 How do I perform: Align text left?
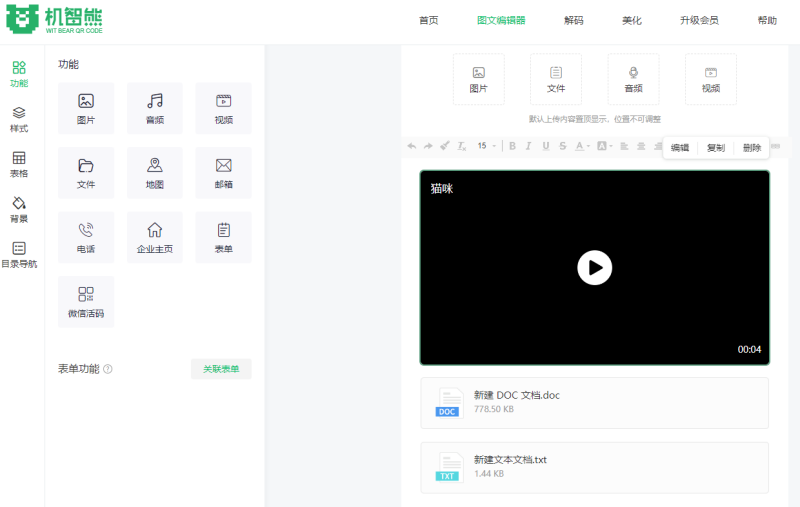[x=624, y=146]
